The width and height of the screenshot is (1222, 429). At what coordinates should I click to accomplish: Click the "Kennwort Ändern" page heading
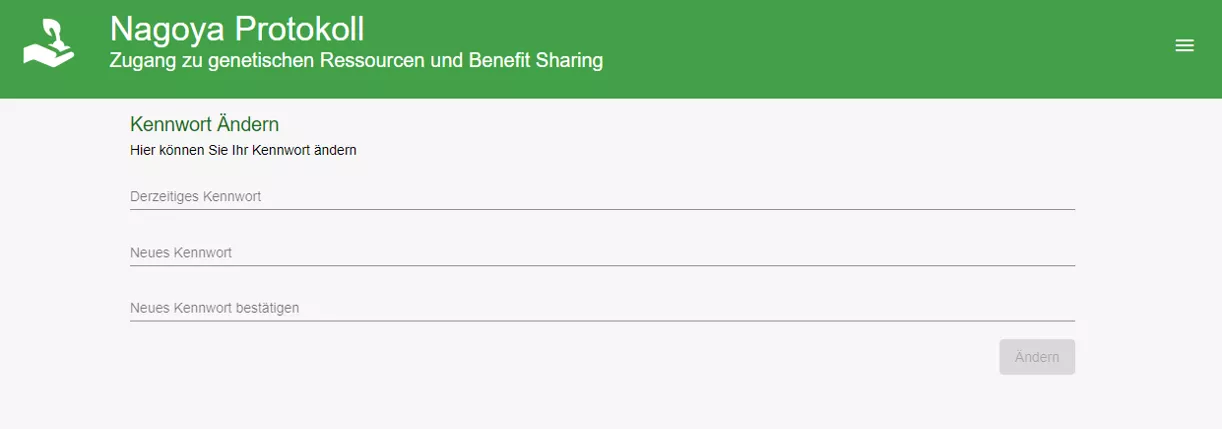[x=204, y=125]
